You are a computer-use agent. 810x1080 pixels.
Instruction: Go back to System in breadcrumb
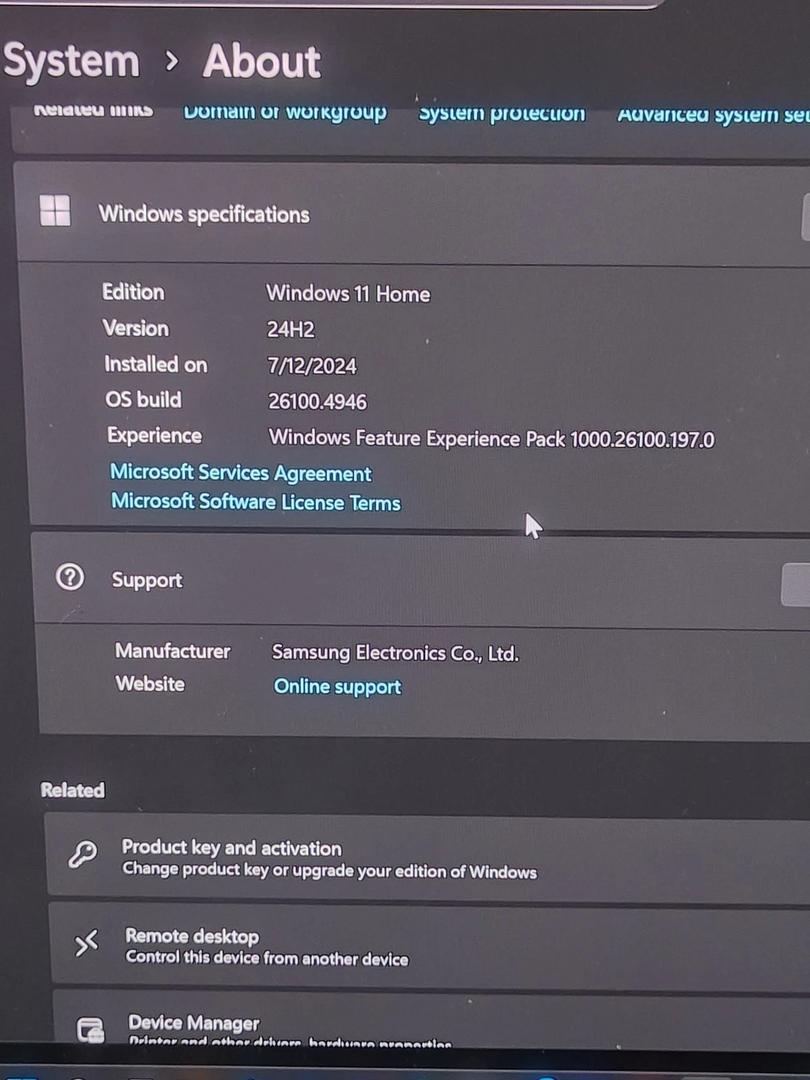[72, 61]
